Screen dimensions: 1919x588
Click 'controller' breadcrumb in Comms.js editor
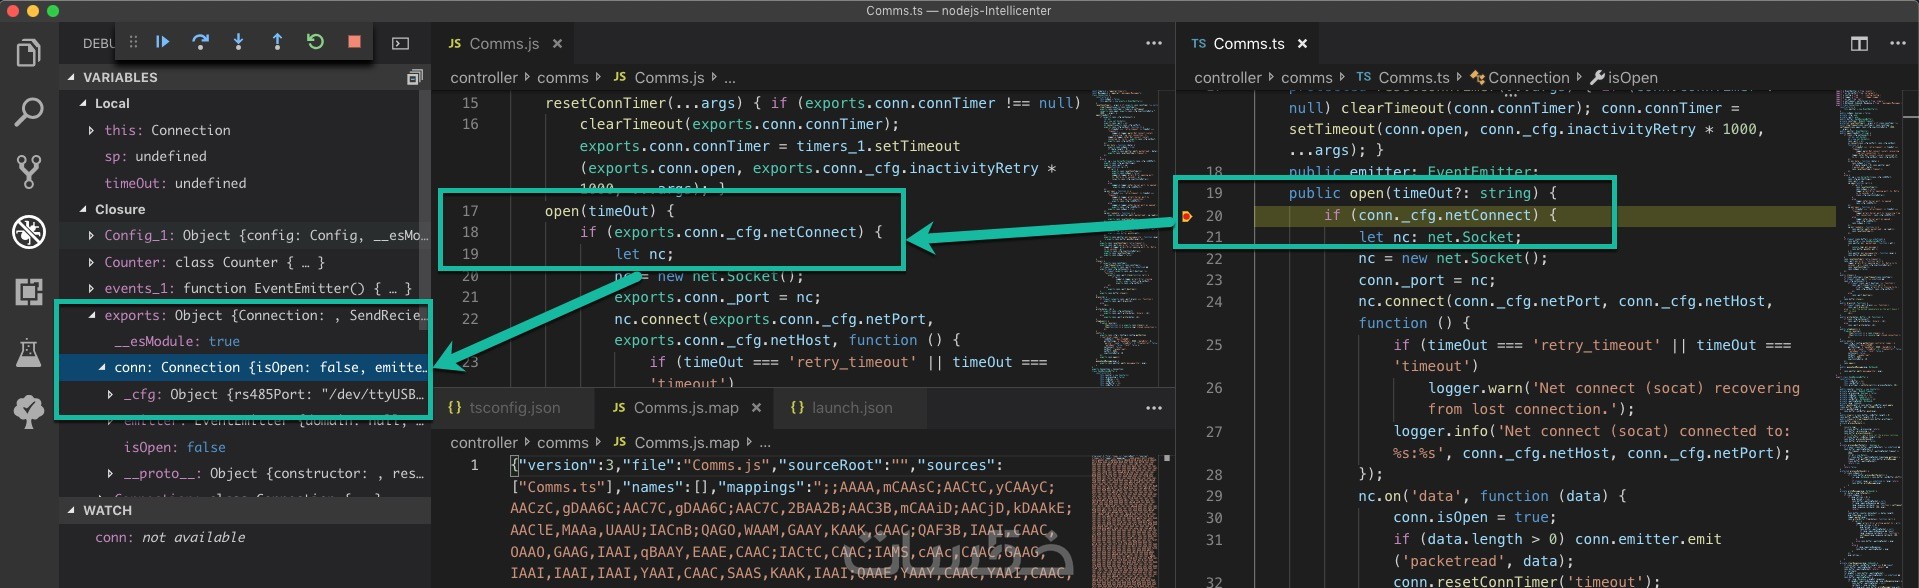484,77
